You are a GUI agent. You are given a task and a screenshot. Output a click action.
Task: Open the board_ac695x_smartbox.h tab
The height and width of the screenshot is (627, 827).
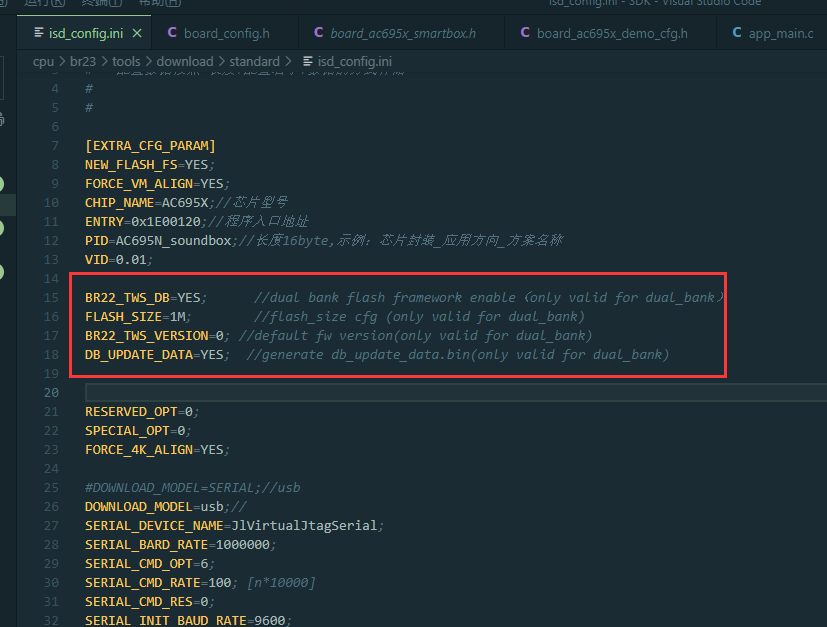(x=401, y=33)
